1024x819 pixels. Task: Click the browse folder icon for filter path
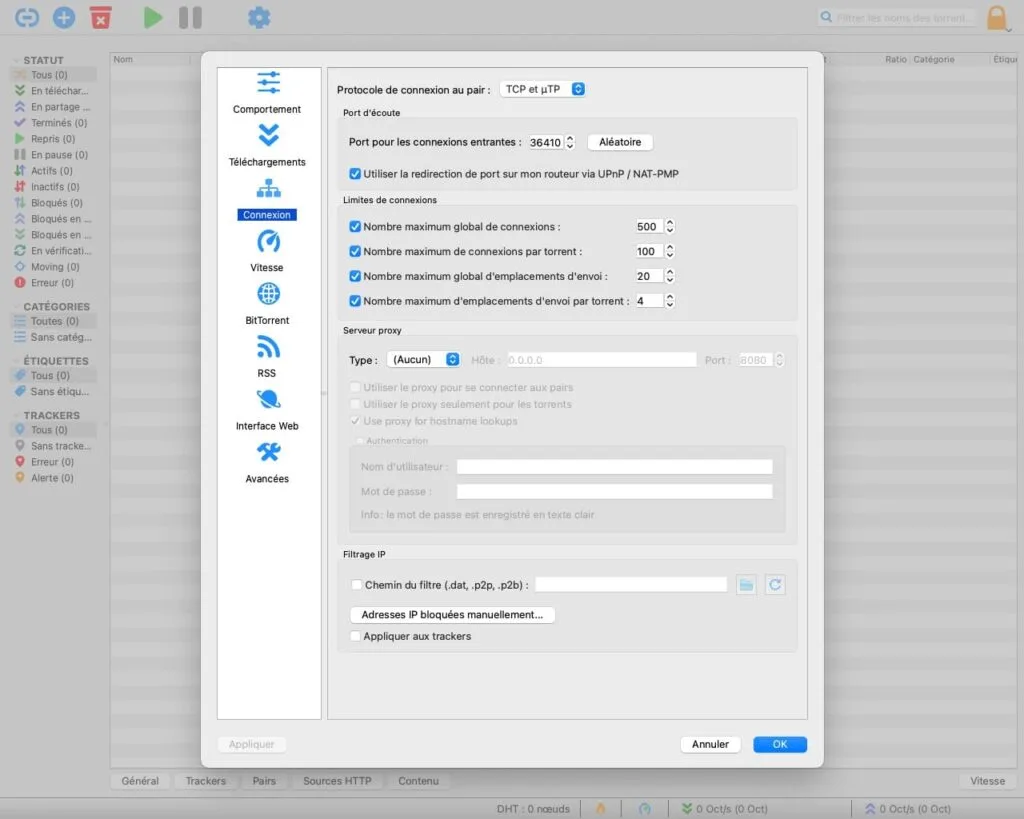(746, 585)
